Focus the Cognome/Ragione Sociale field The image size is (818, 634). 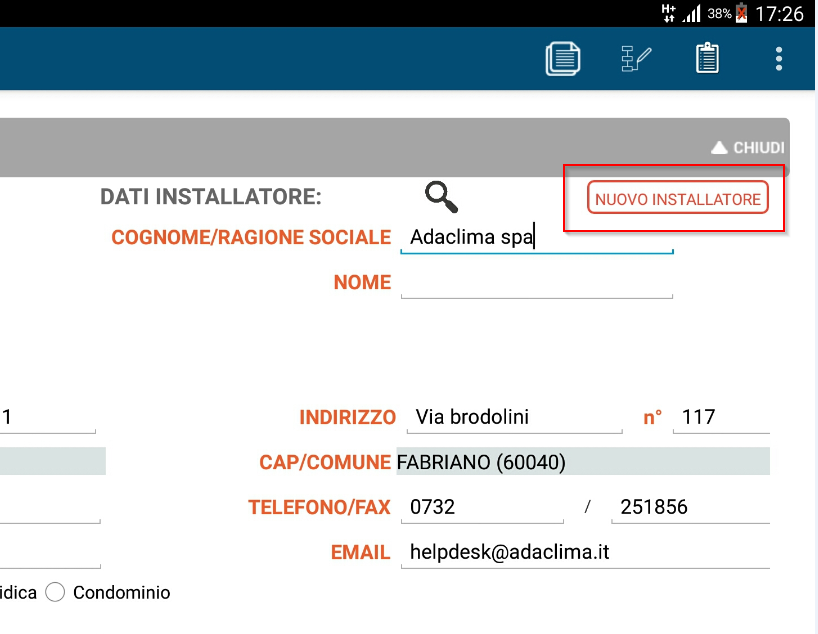click(x=537, y=237)
